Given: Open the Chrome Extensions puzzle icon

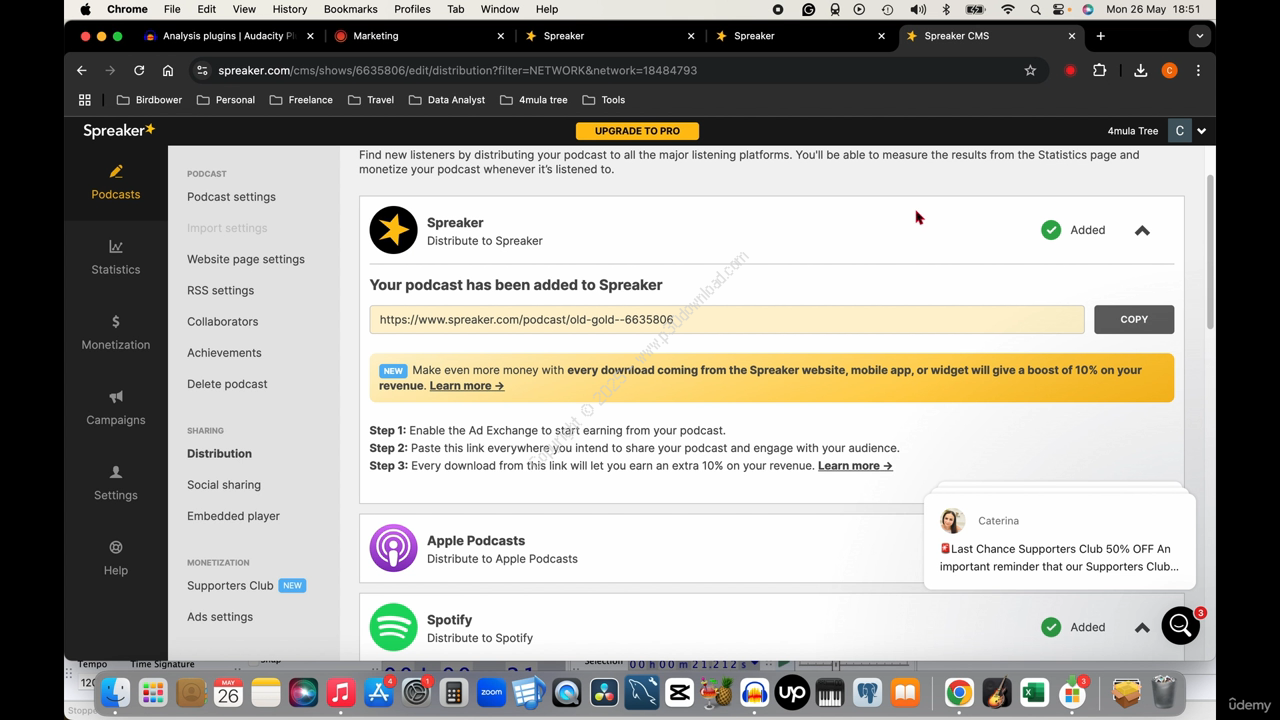Looking at the screenshot, I should point(1099,70).
